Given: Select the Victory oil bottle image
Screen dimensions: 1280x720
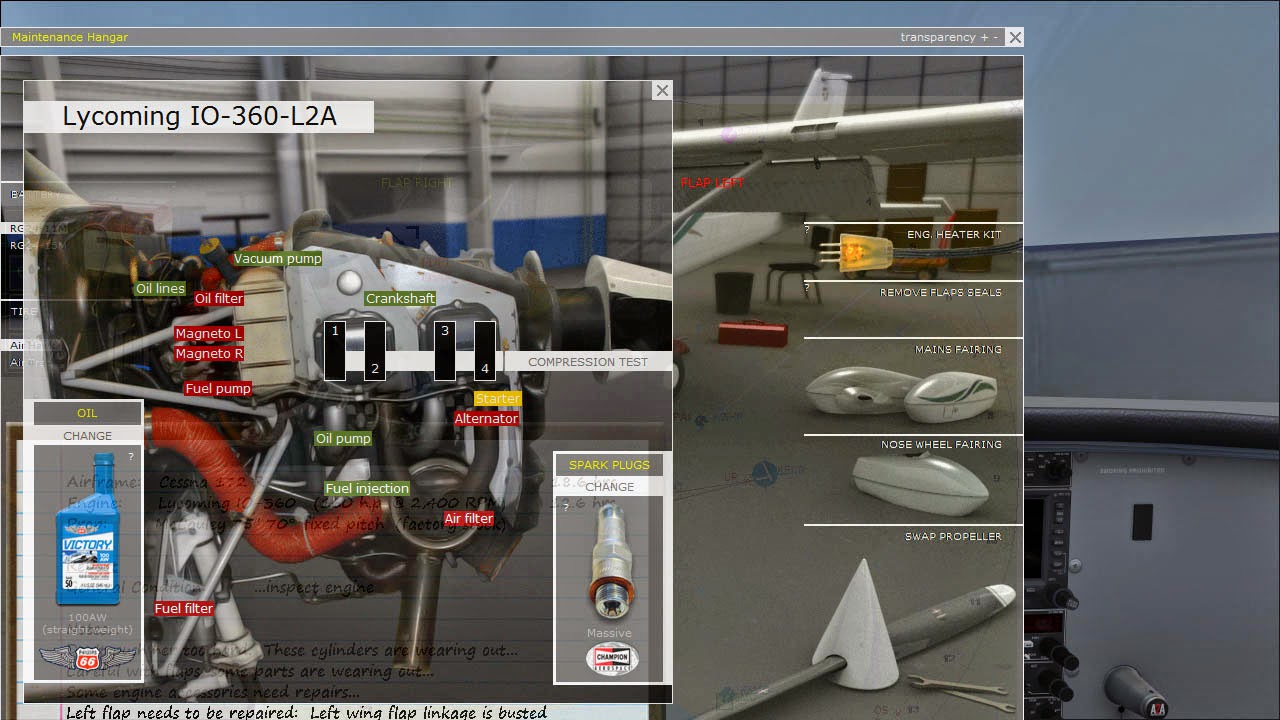Looking at the screenshot, I should [88, 528].
